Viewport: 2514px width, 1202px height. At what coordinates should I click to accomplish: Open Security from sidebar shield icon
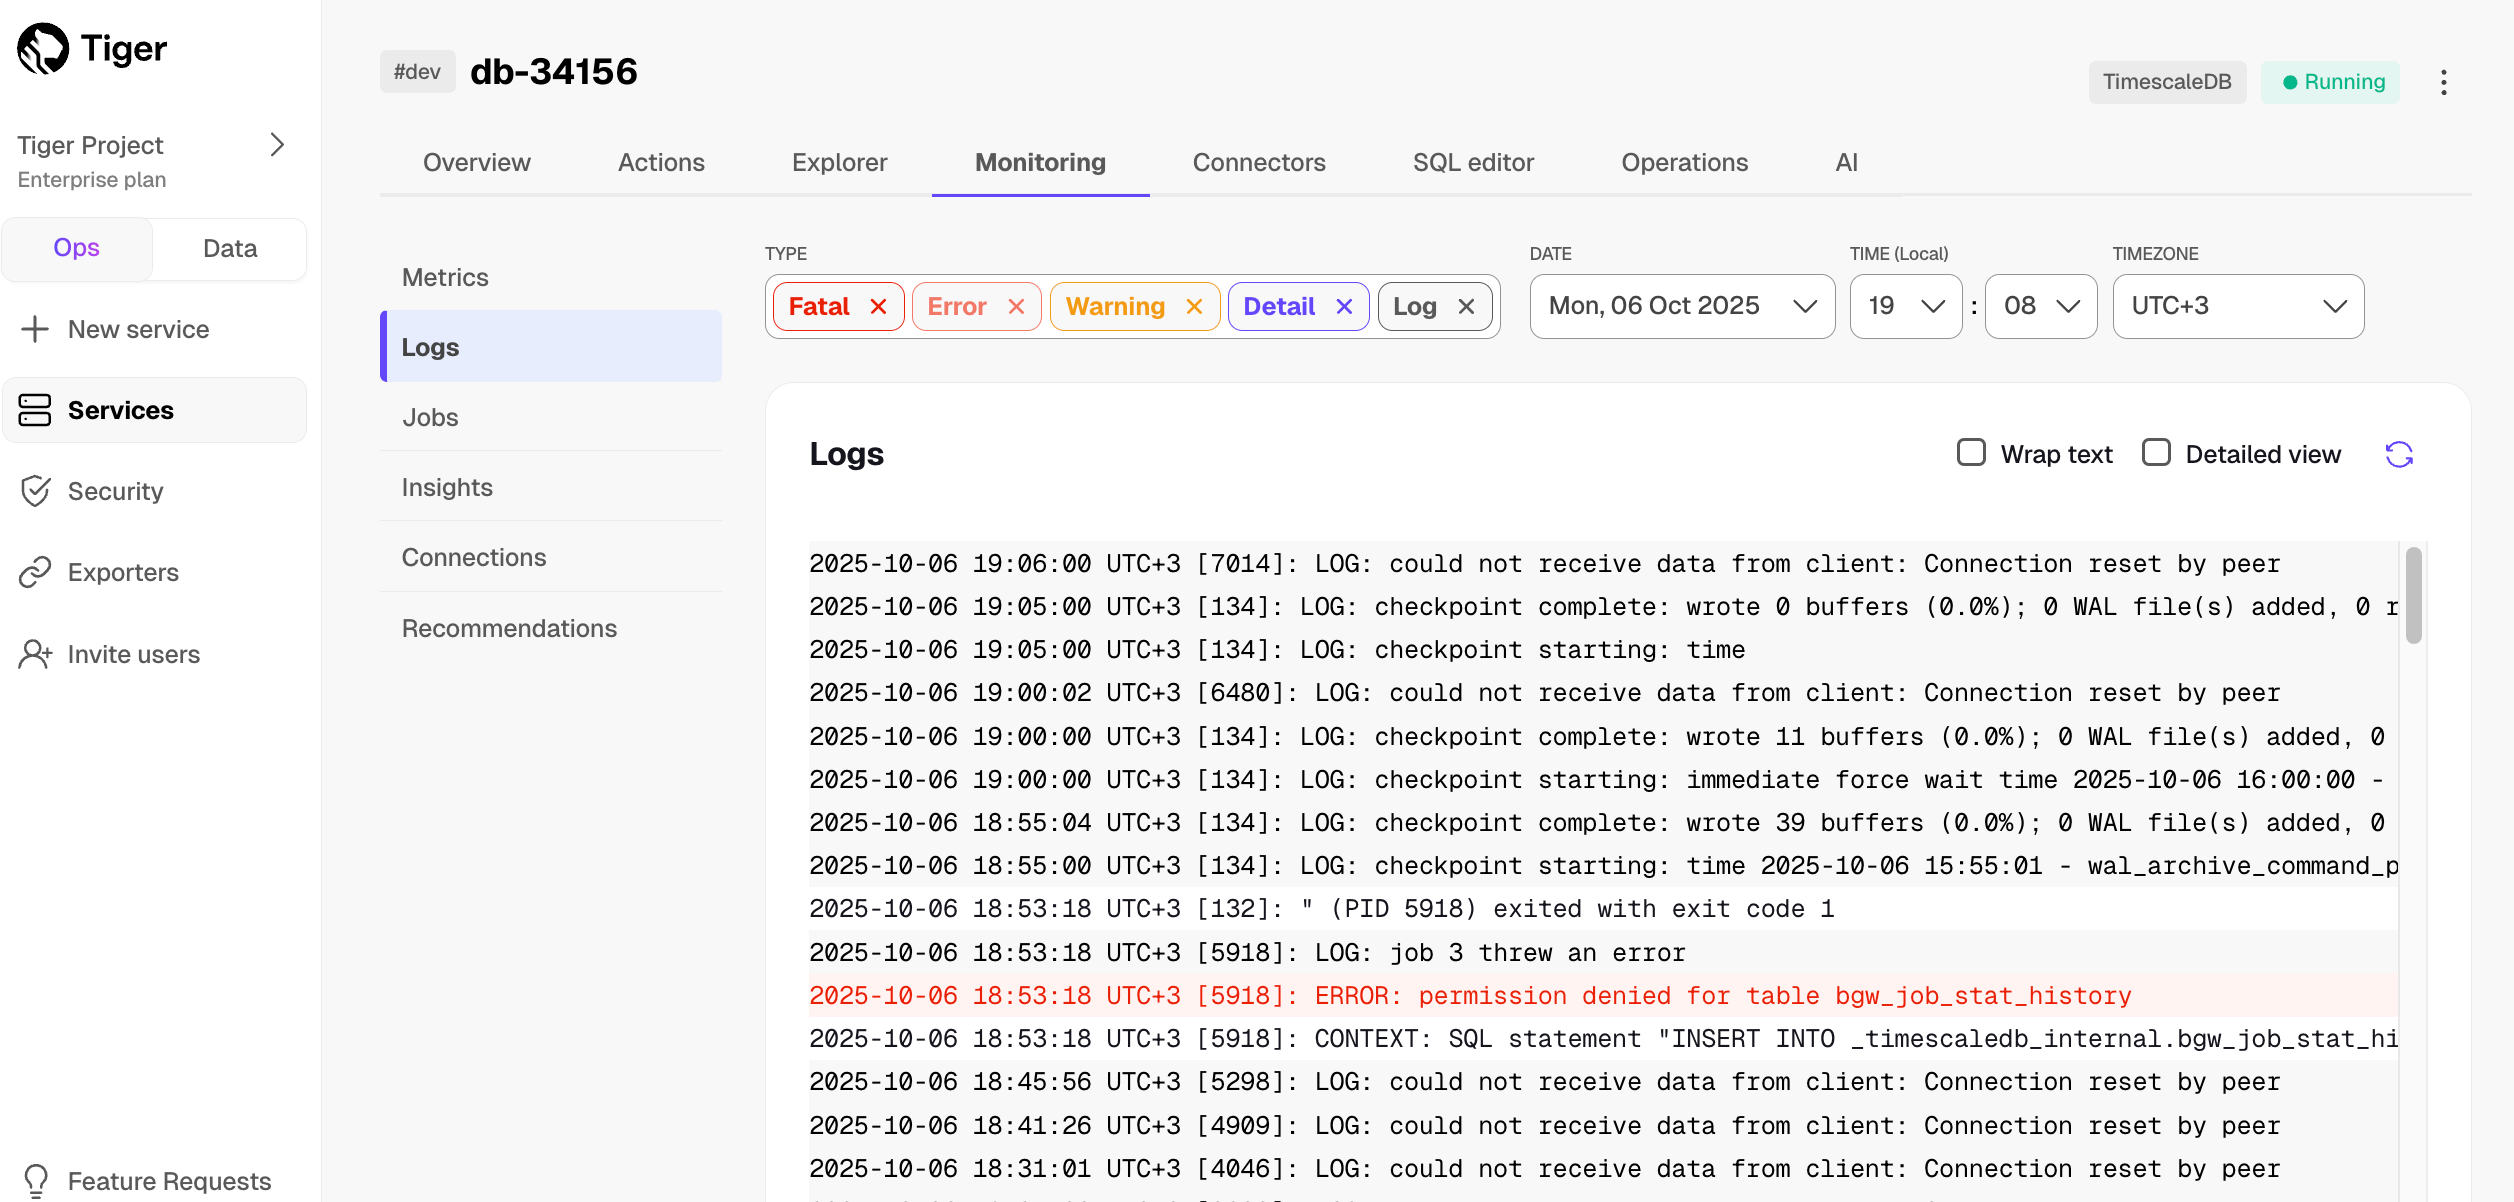click(35, 491)
